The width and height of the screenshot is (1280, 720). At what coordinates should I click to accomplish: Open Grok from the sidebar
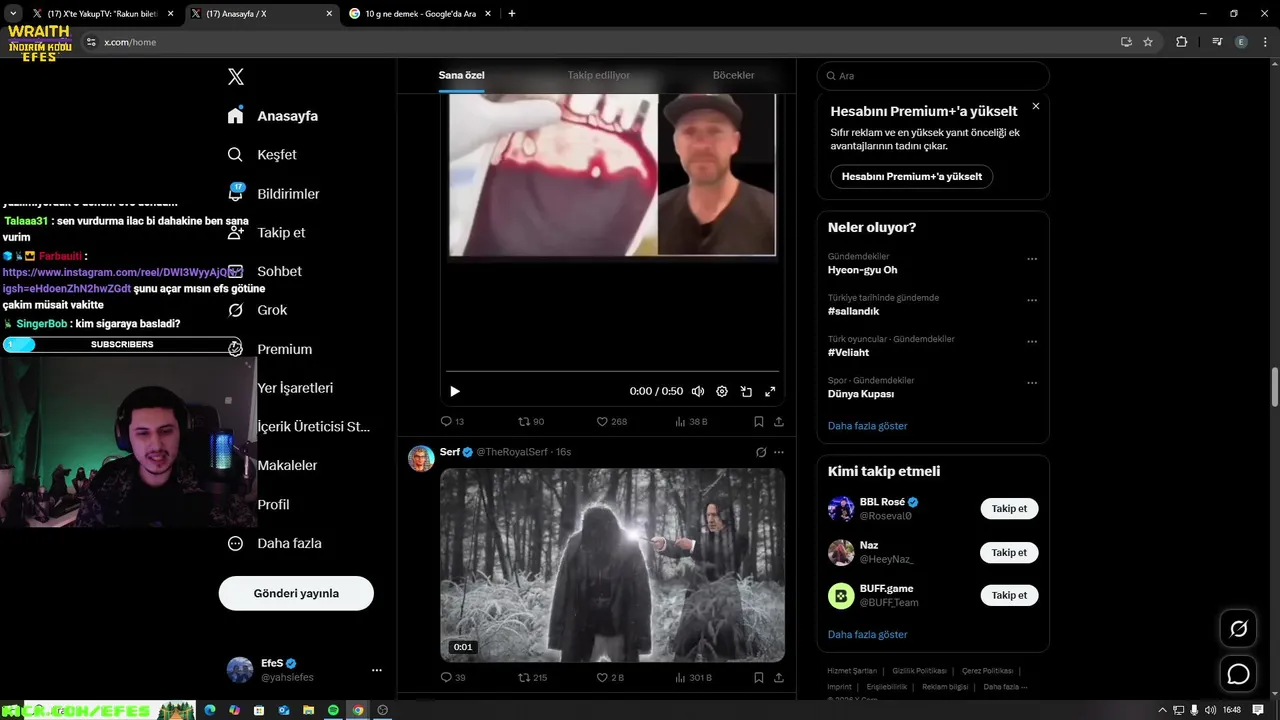tap(257, 310)
